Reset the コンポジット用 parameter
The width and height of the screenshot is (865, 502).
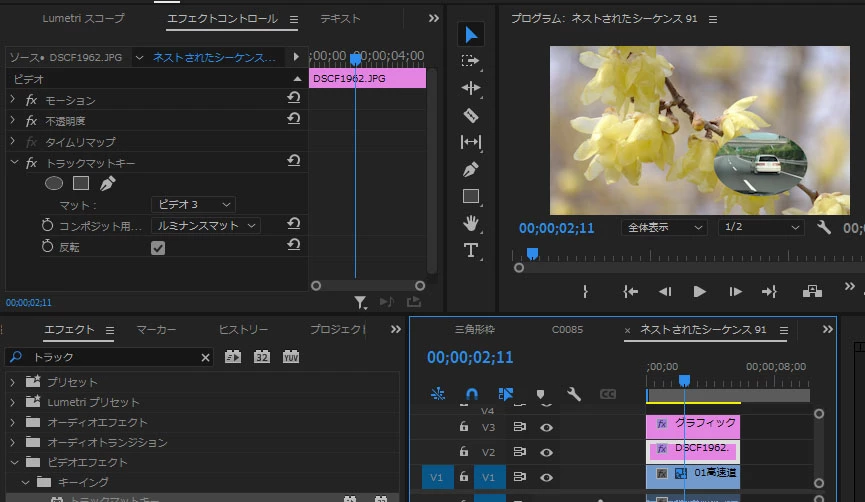[x=293, y=224]
